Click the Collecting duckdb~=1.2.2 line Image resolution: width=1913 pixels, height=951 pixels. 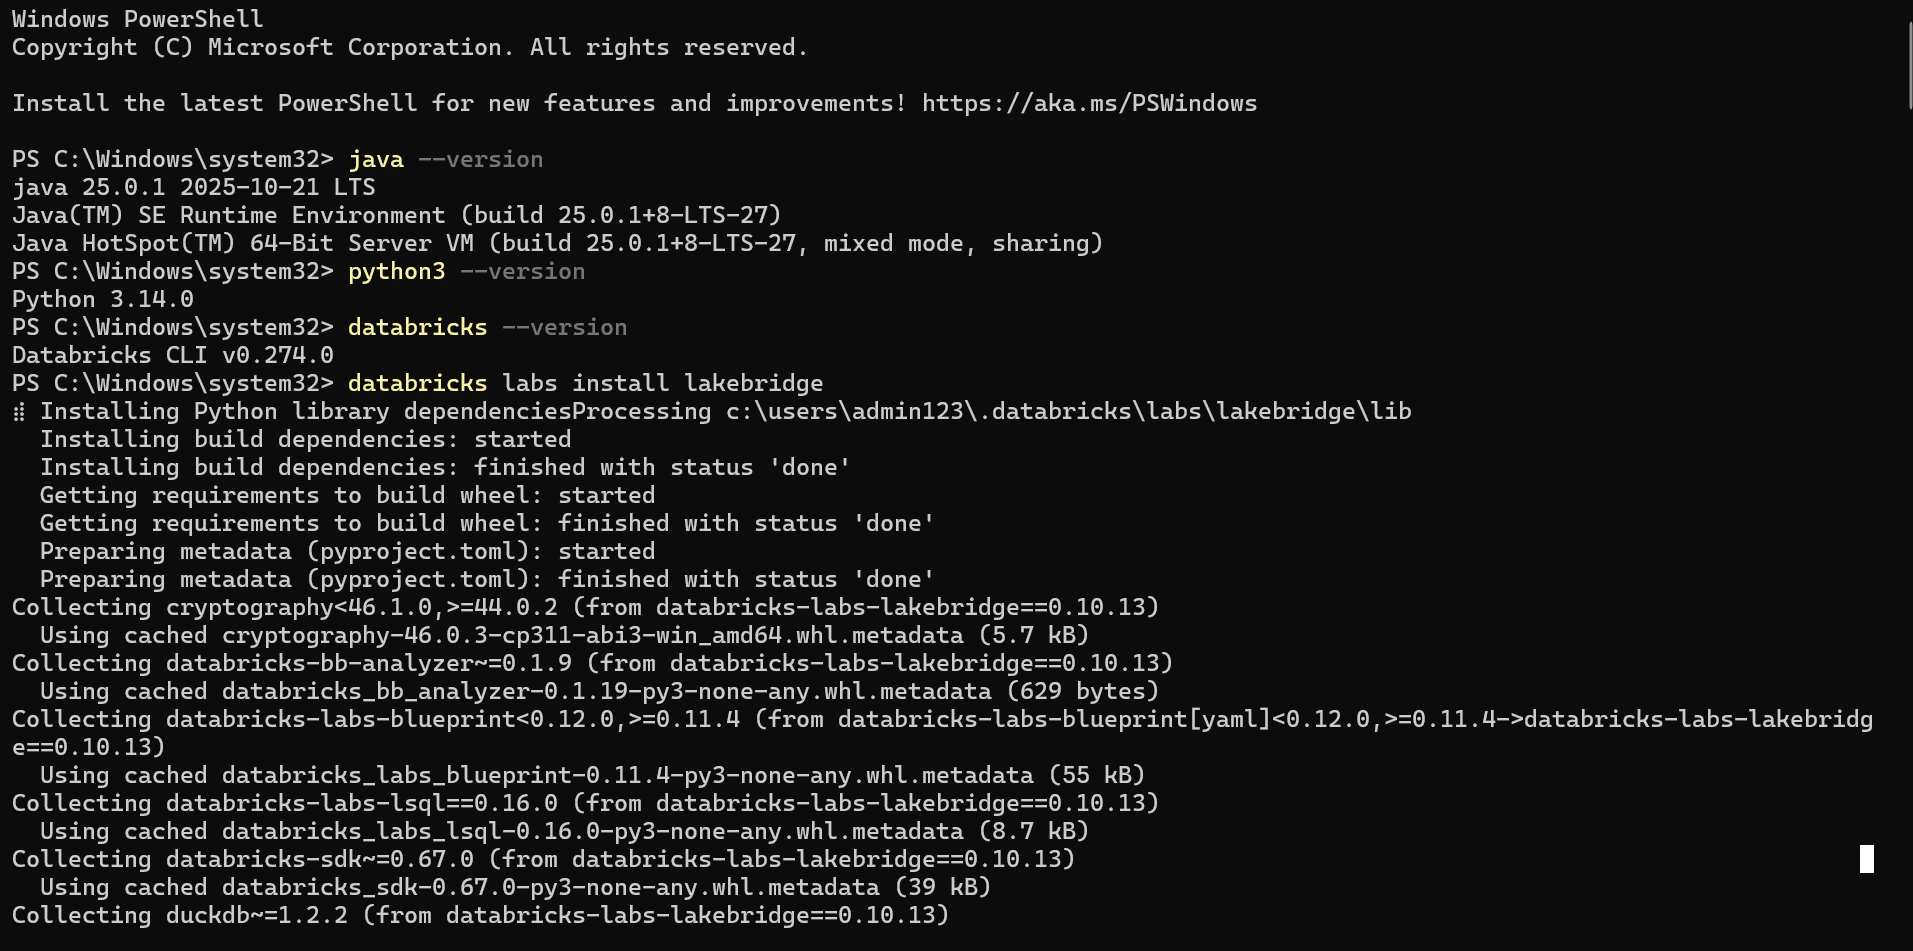pos(480,916)
